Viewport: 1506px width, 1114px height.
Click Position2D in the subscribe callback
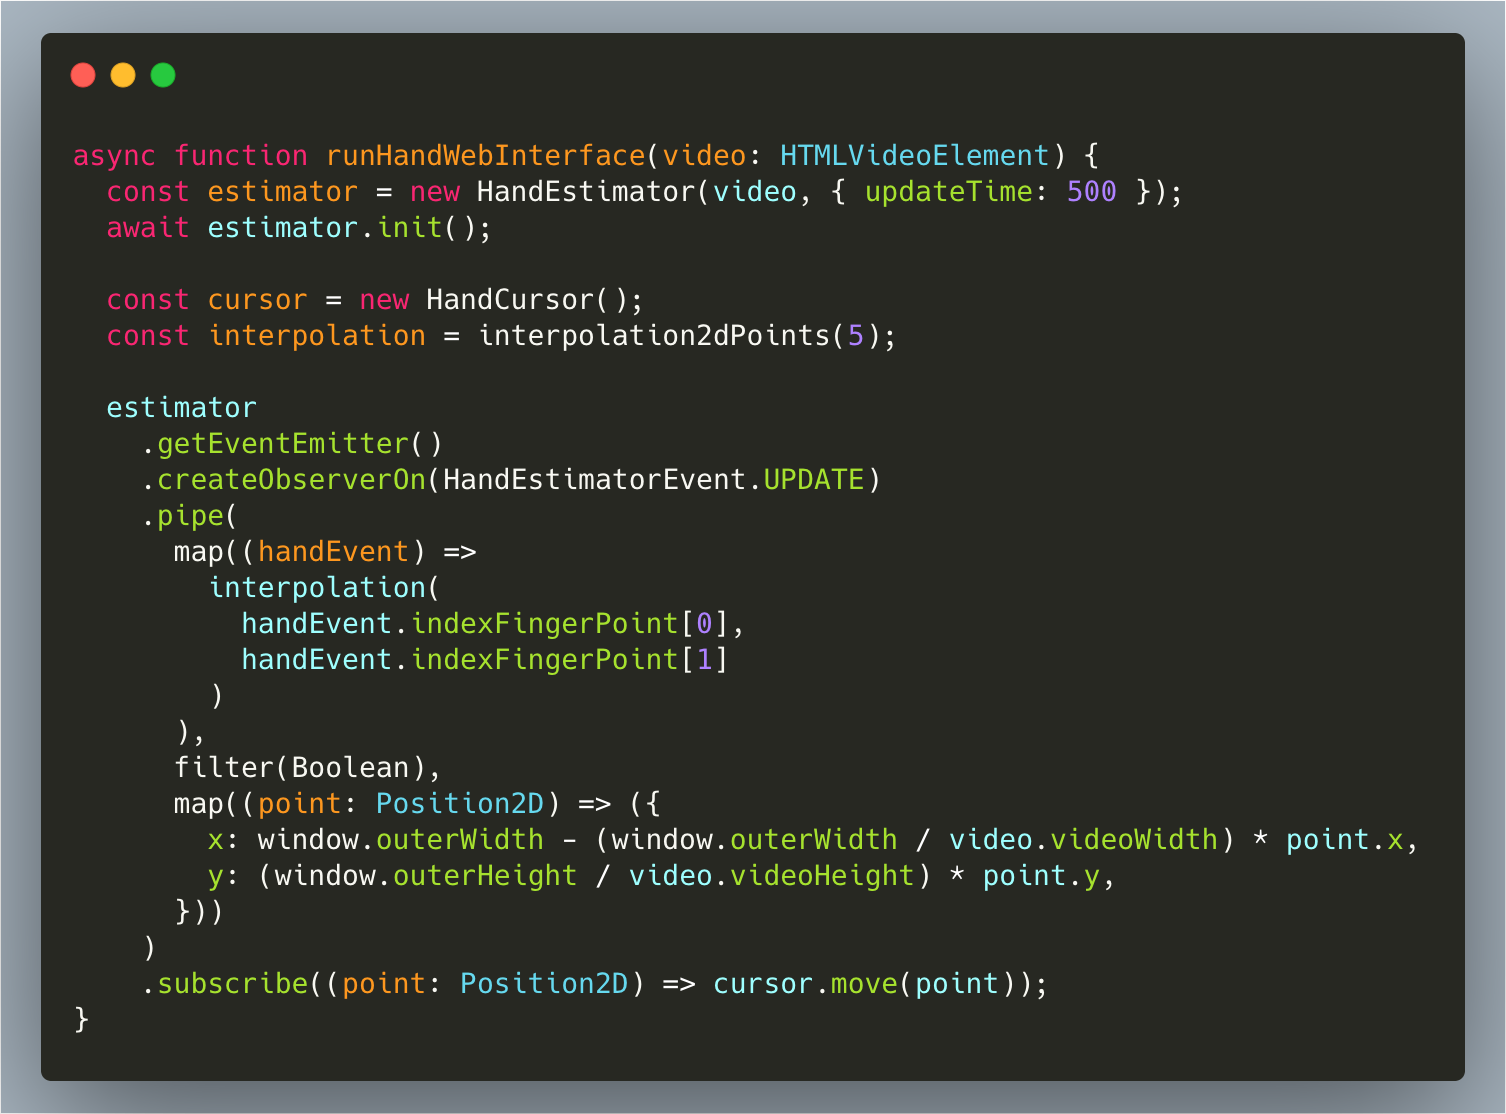pos(544,984)
